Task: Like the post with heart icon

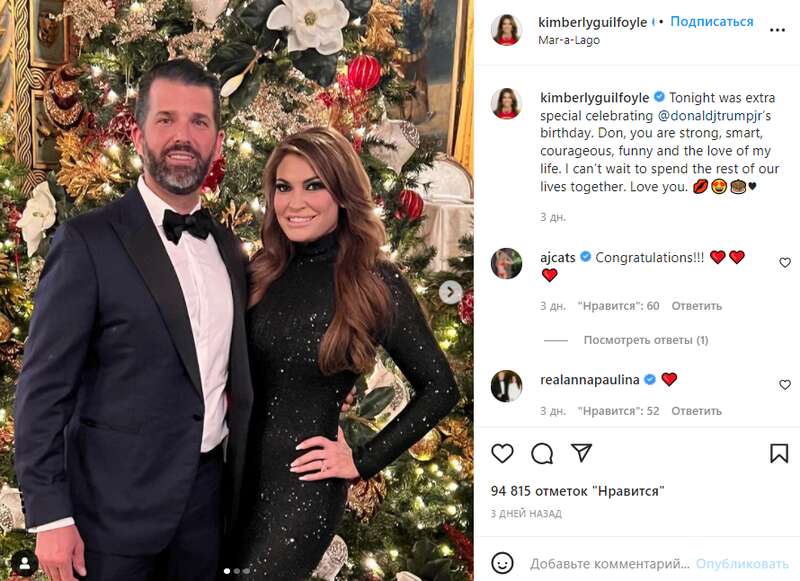Action: (502, 453)
